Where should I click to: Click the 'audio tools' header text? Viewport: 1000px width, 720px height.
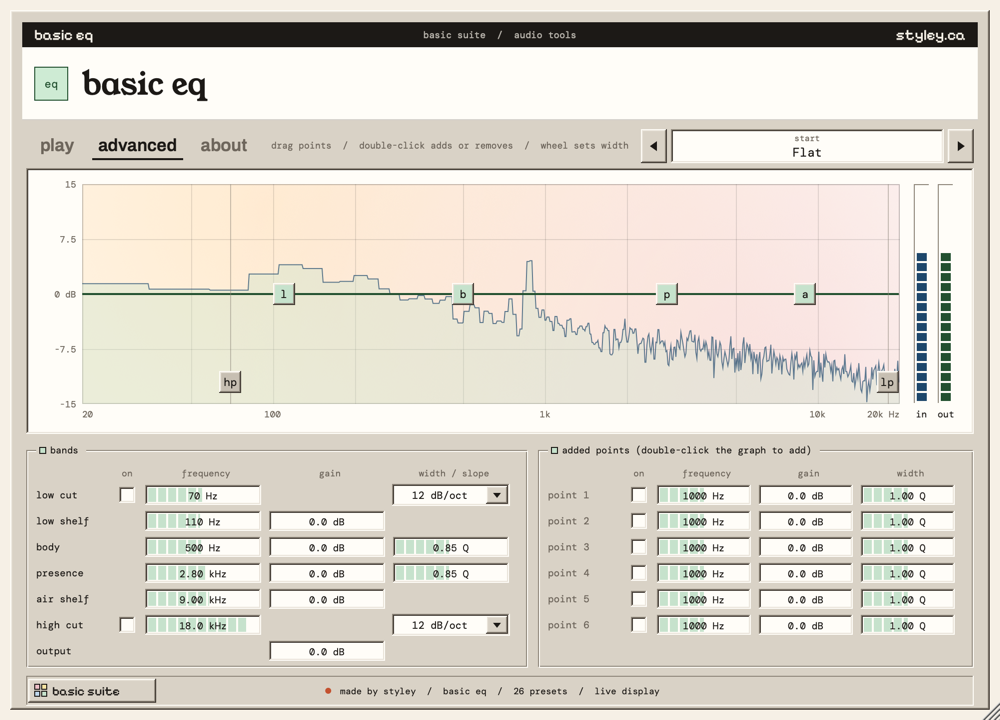tap(545, 35)
